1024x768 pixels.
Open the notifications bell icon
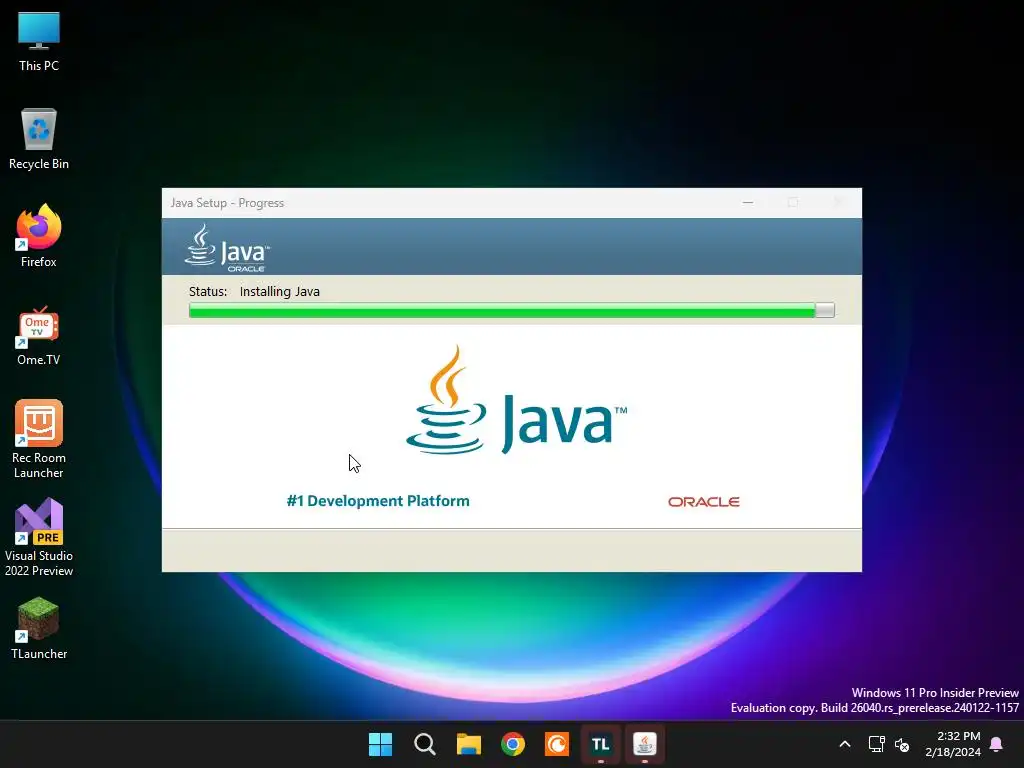pos(996,744)
